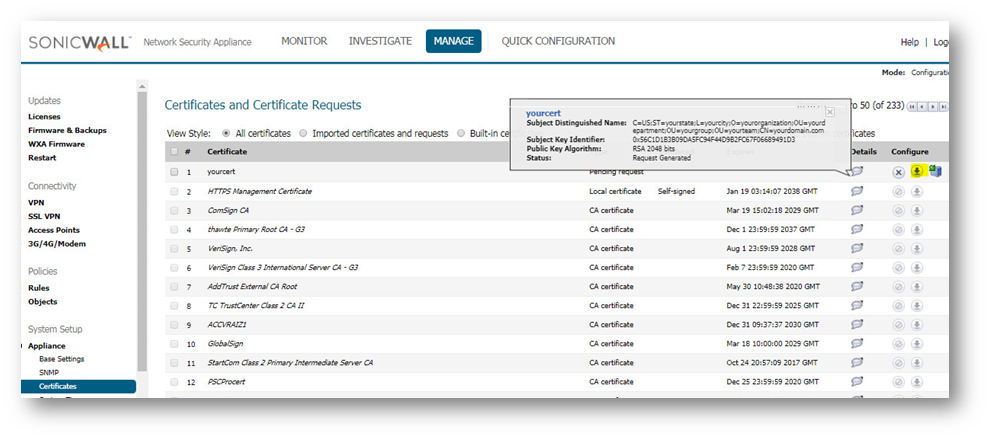The width and height of the screenshot is (991, 440).
Task: View details icon for ComSign CA
Action: (857, 210)
